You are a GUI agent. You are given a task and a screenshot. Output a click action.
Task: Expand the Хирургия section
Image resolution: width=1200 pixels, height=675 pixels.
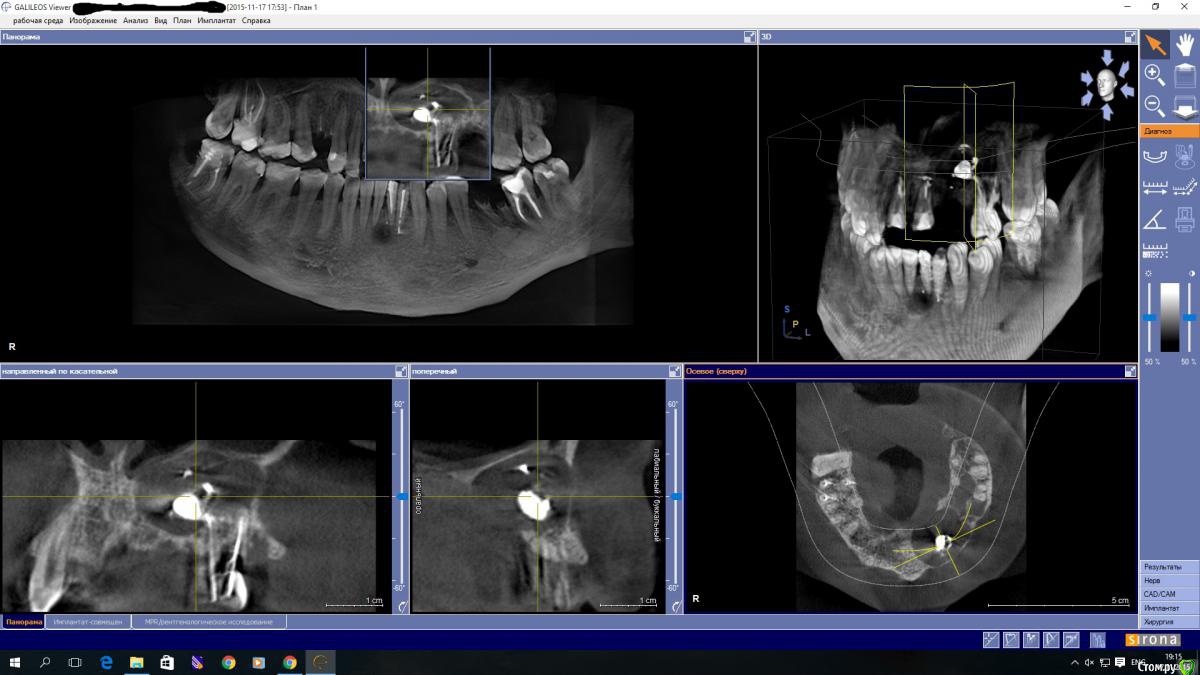(1169, 621)
